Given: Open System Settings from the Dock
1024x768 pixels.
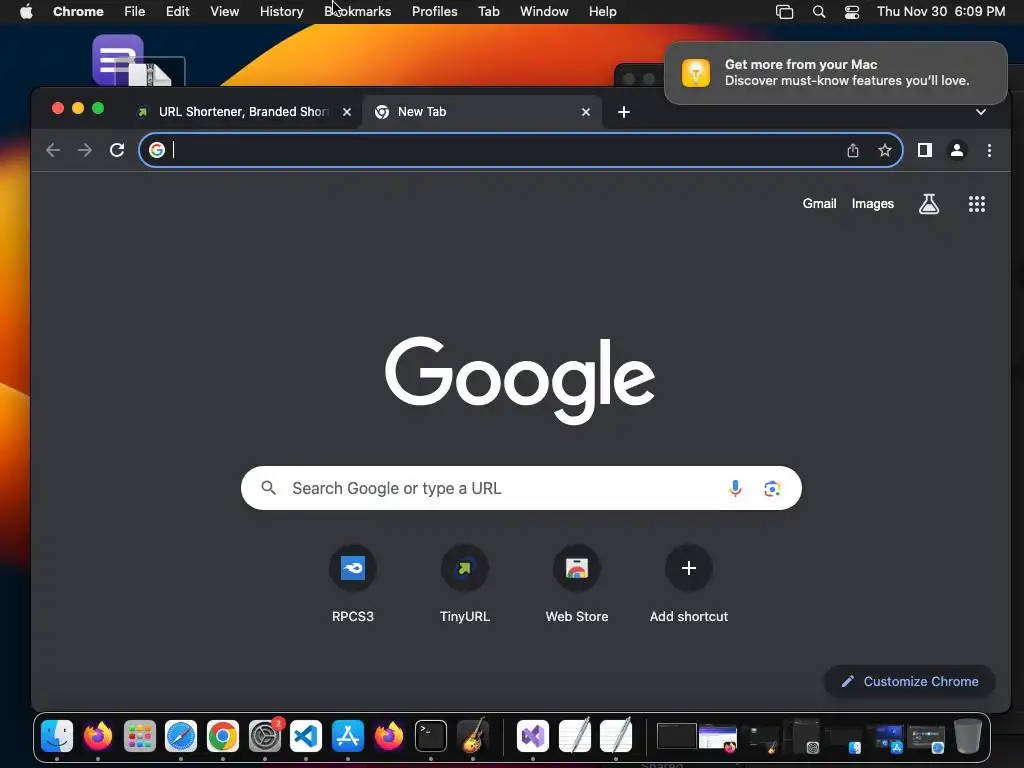Looking at the screenshot, I should [x=265, y=736].
